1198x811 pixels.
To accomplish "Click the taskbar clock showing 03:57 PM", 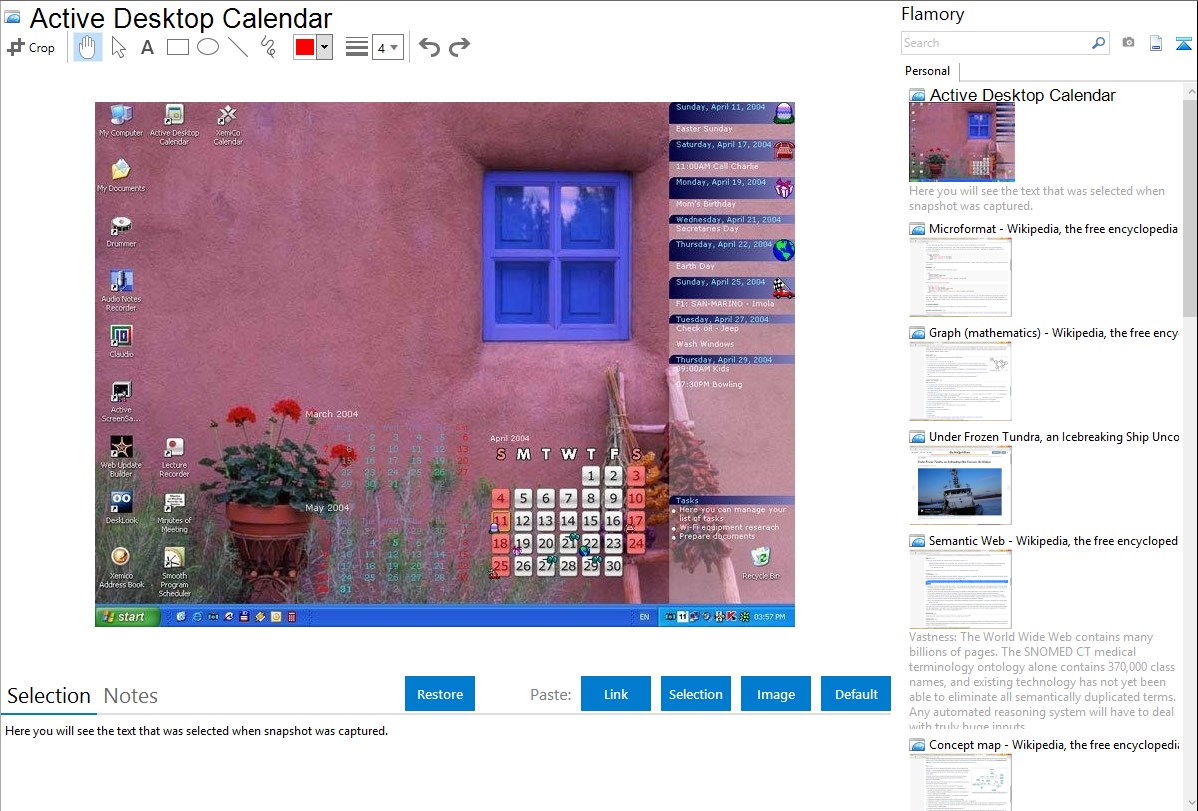I will [769, 617].
